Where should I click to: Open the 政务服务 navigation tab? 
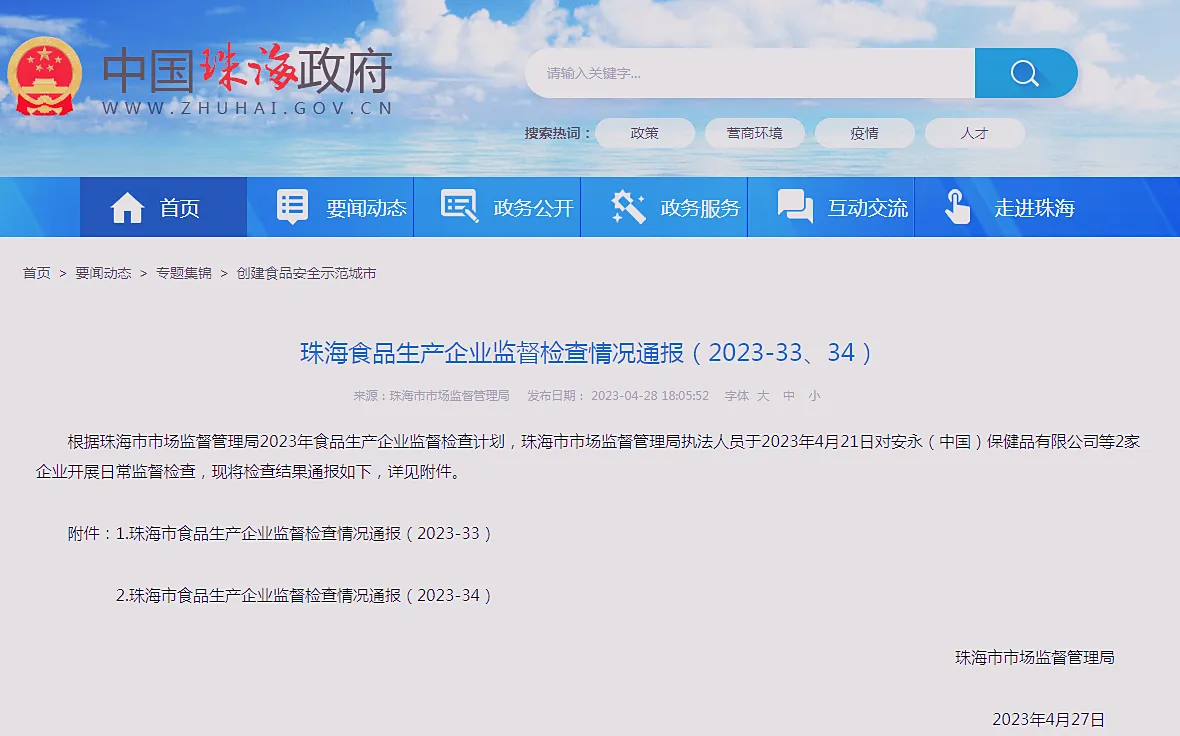(665, 207)
